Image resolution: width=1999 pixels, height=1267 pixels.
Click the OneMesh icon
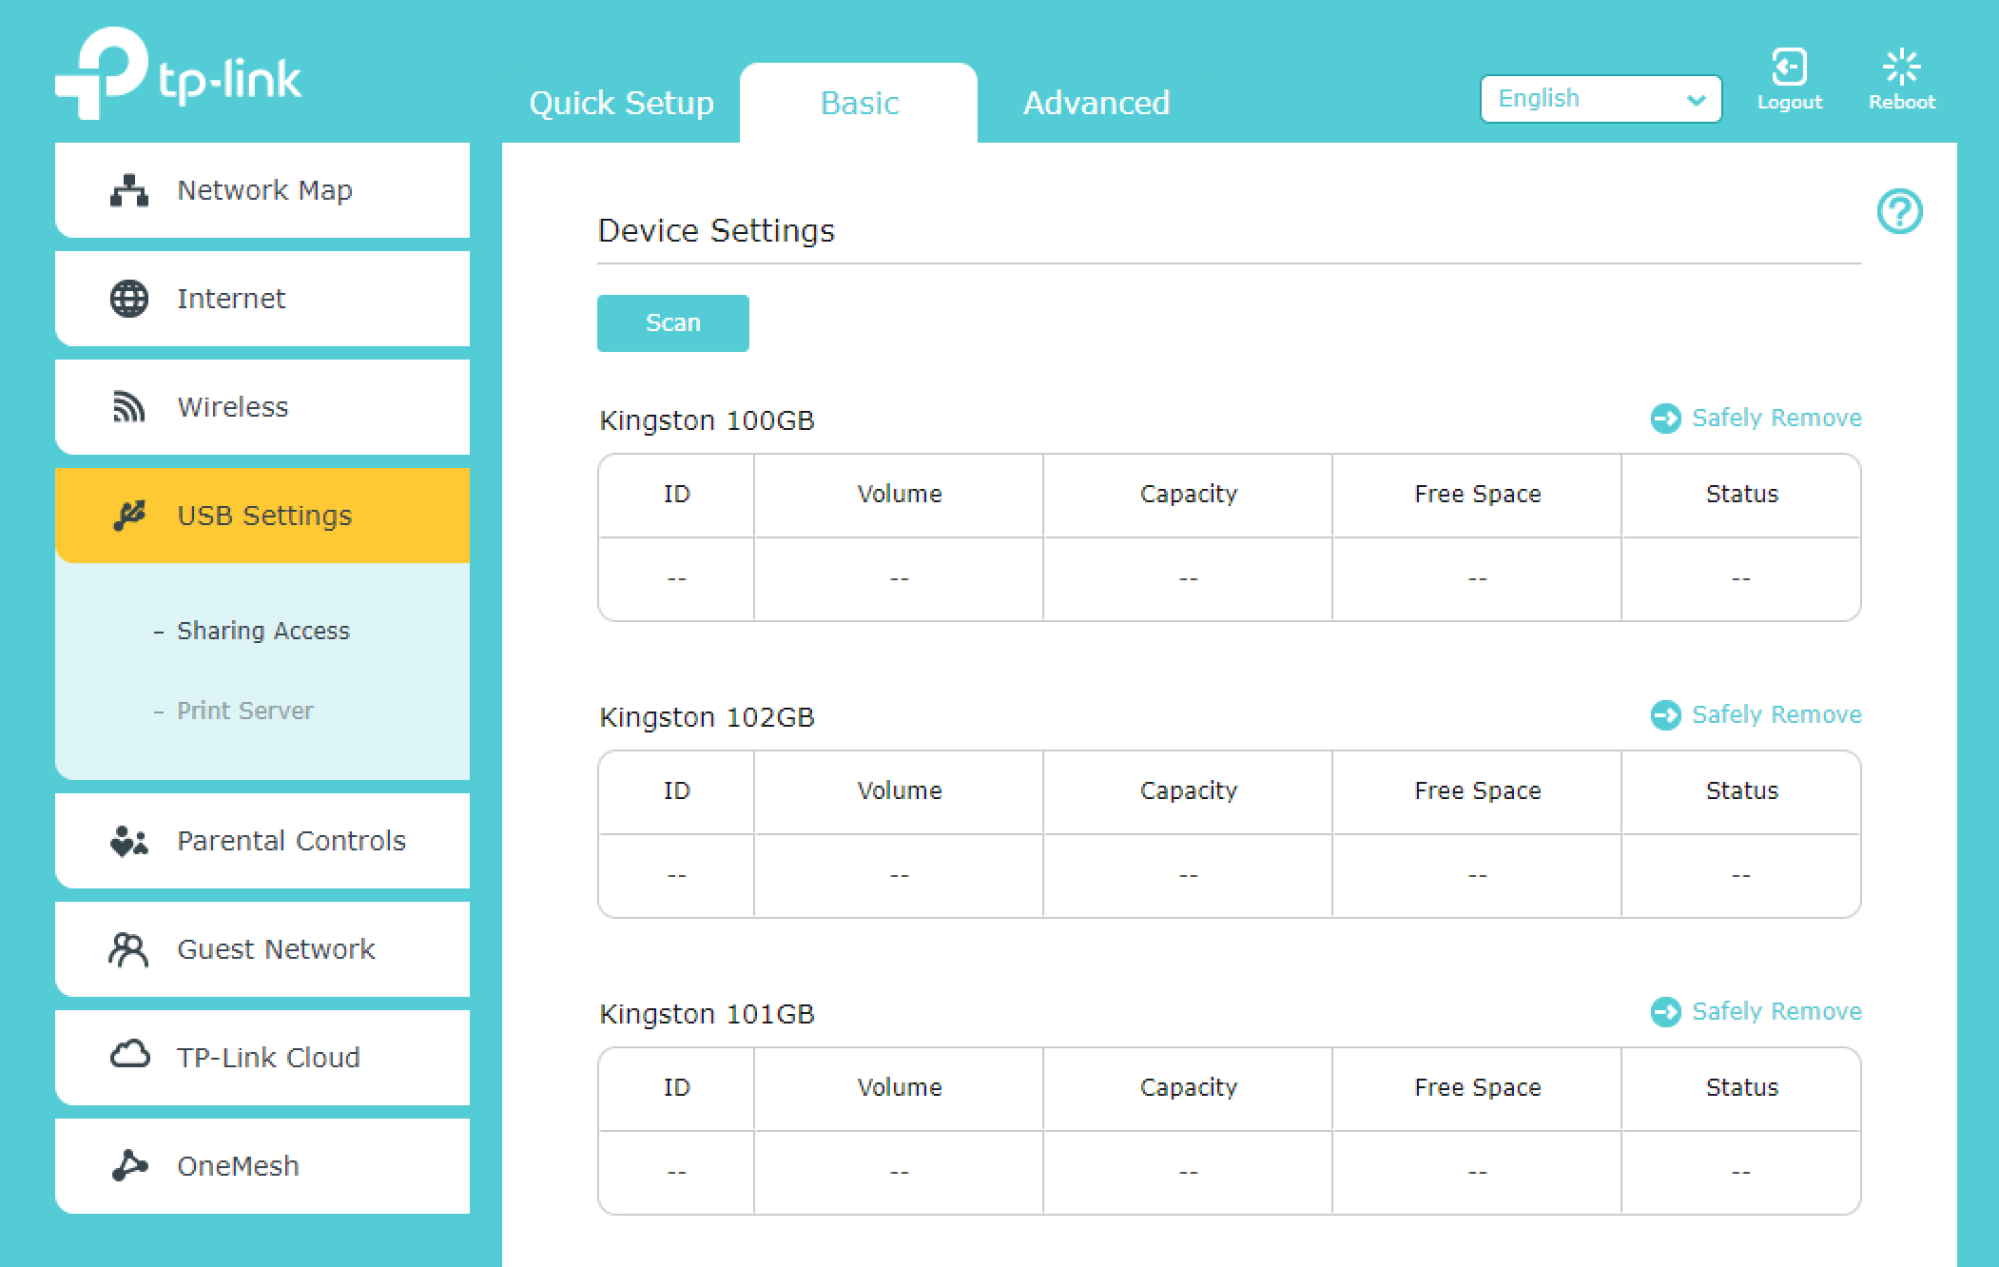(129, 1165)
